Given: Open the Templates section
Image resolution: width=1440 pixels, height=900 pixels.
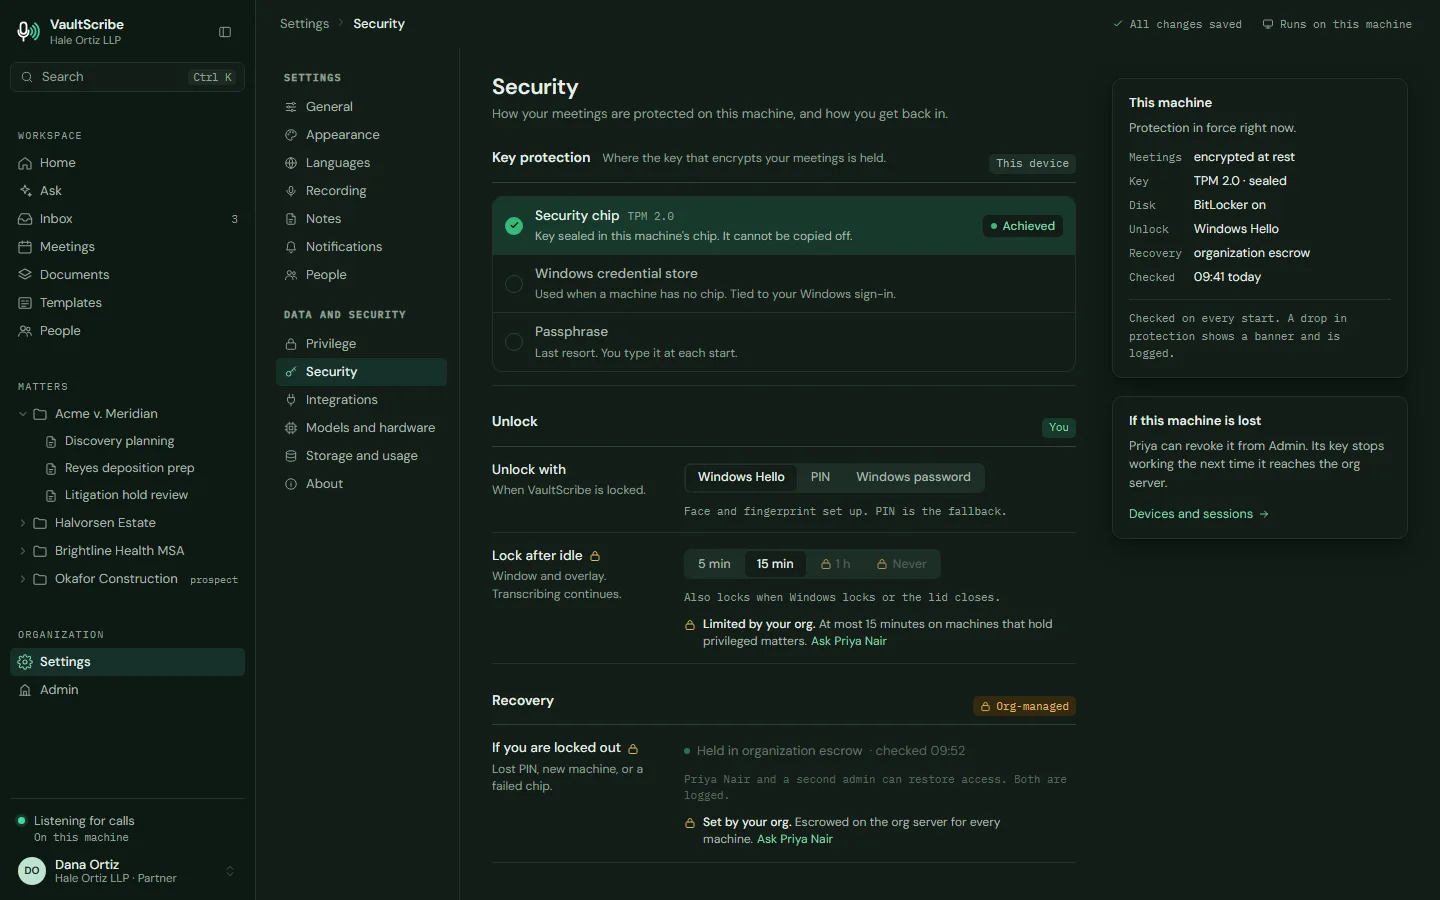Looking at the screenshot, I should point(127,303).
